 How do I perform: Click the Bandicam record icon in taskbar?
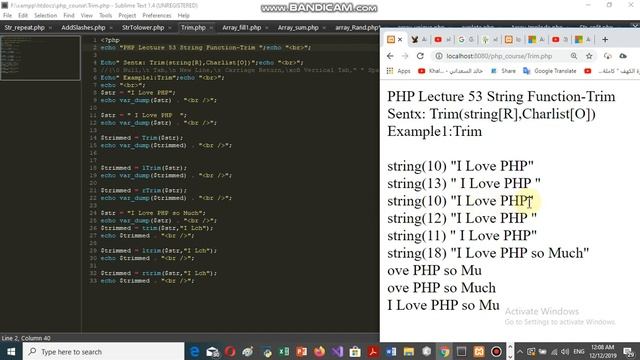(x=496, y=351)
